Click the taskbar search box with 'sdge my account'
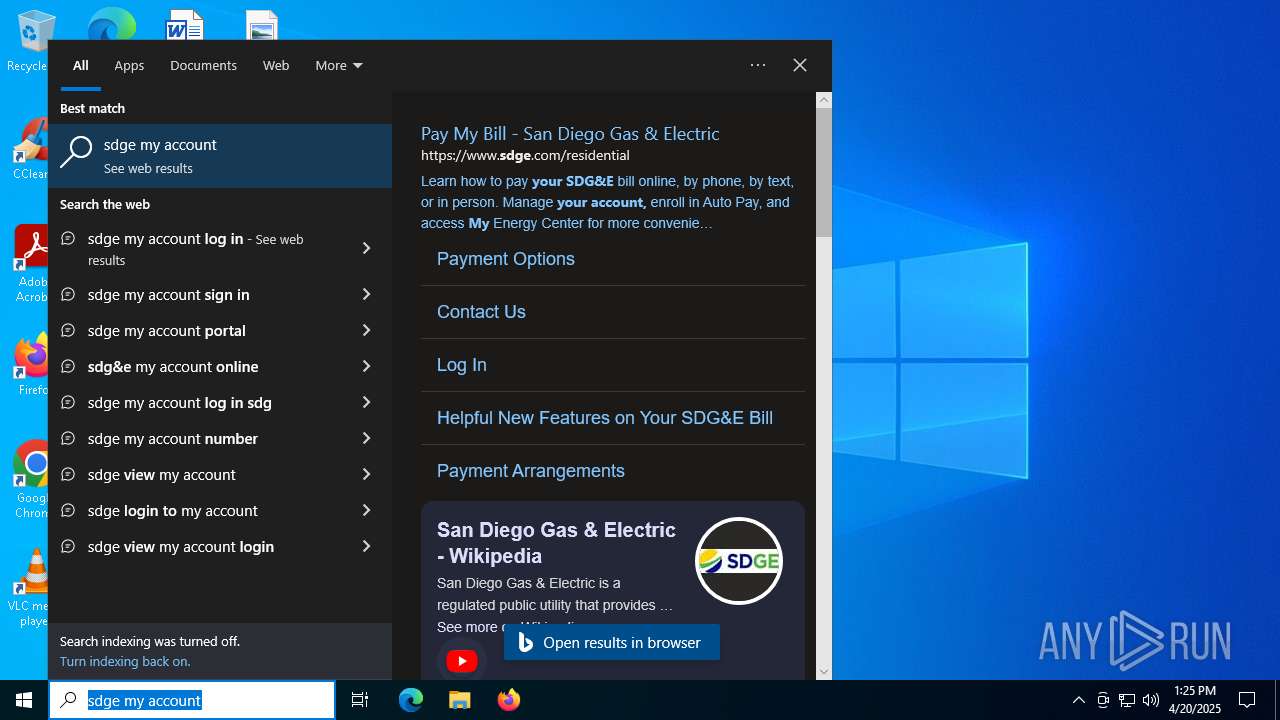Image resolution: width=1280 pixels, height=720 pixels. (192, 700)
